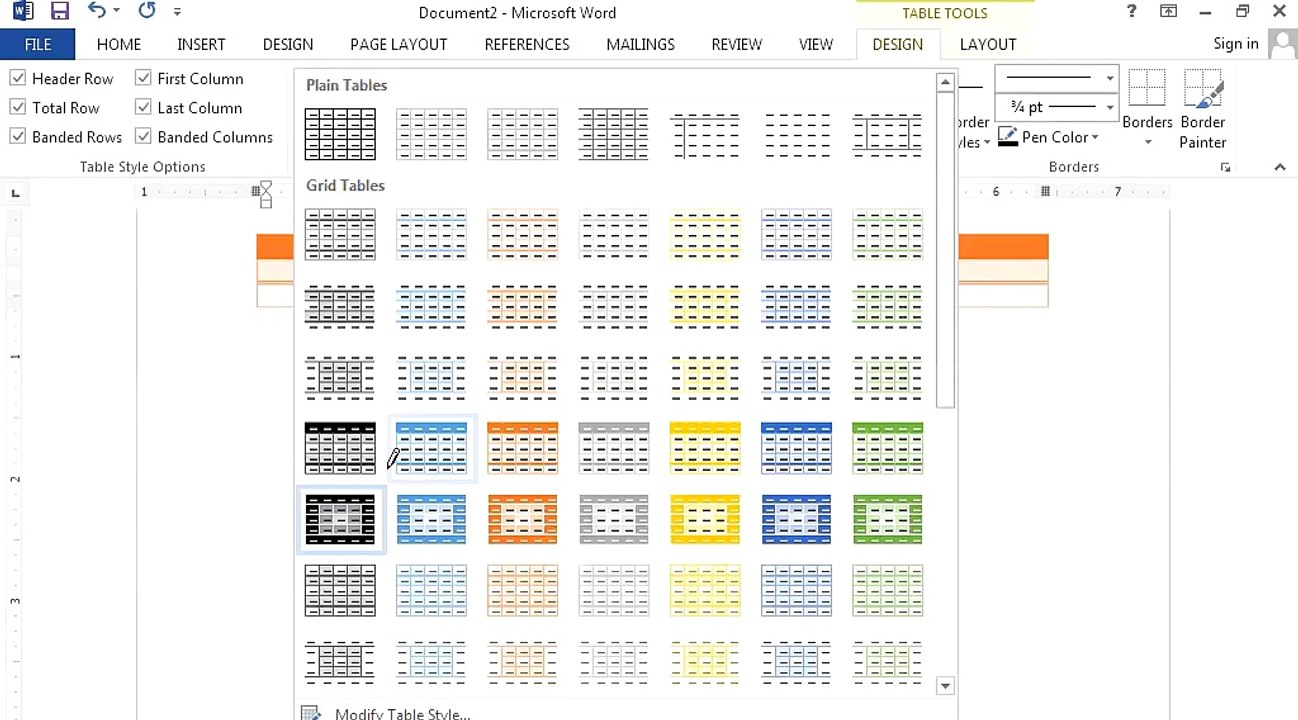
Task: Uncheck the Banded Columns checkbox
Action: pos(143,137)
